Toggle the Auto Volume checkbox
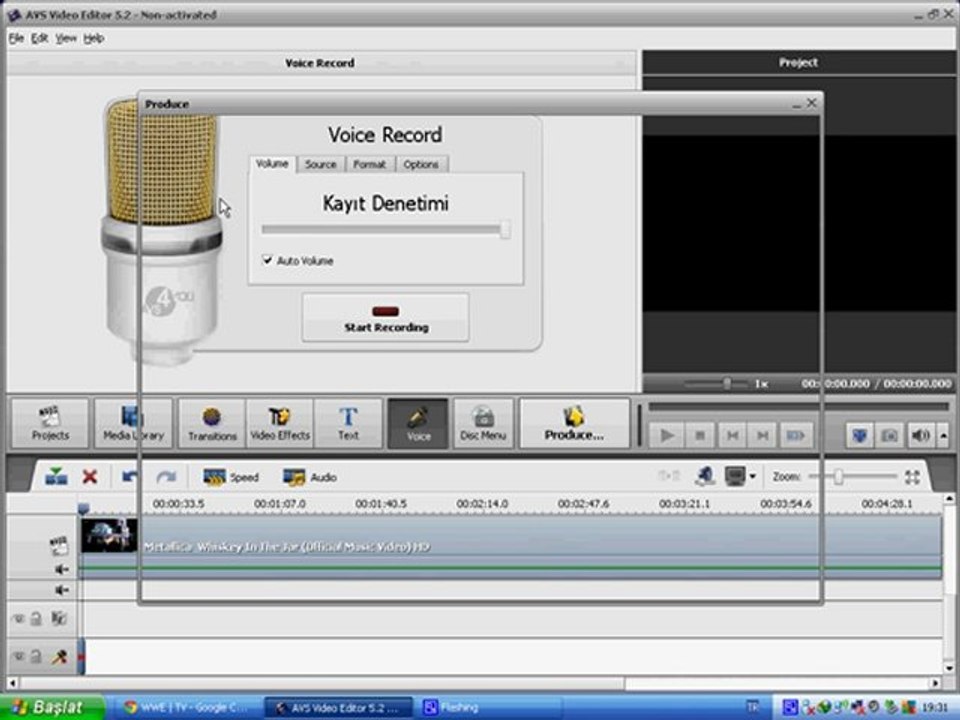The image size is (960, 720). click(x=268, y=260)
